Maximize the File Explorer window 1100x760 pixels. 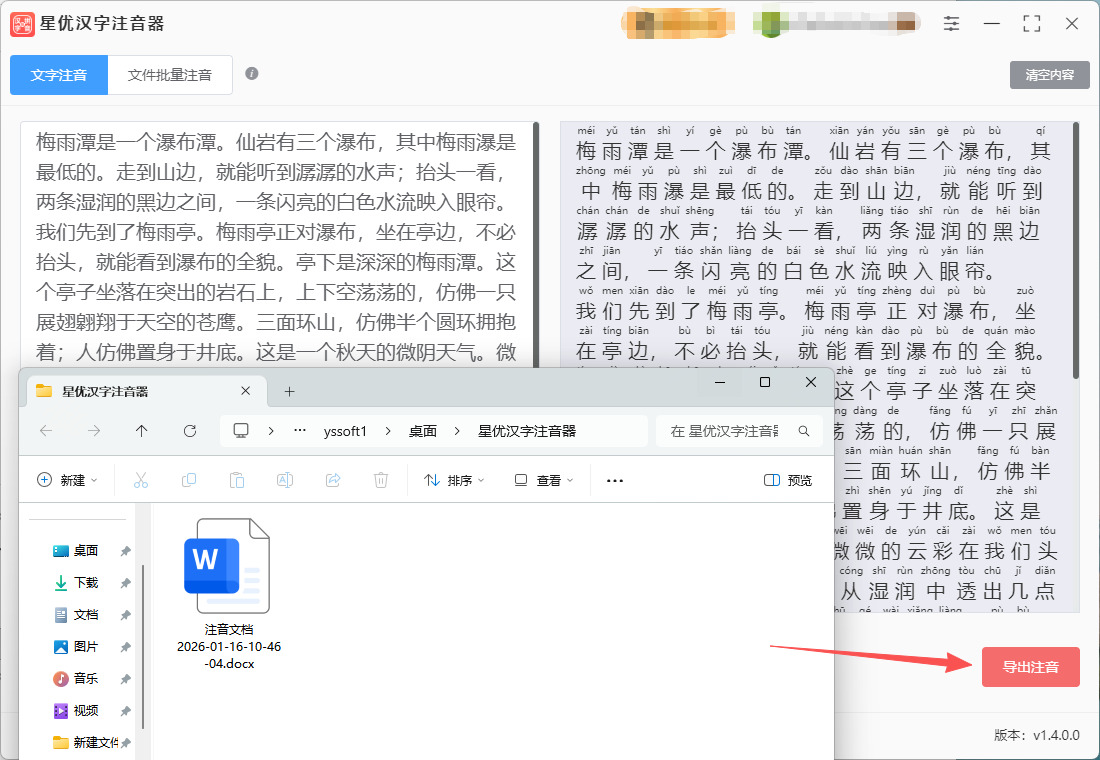click(x=765, y=382)
